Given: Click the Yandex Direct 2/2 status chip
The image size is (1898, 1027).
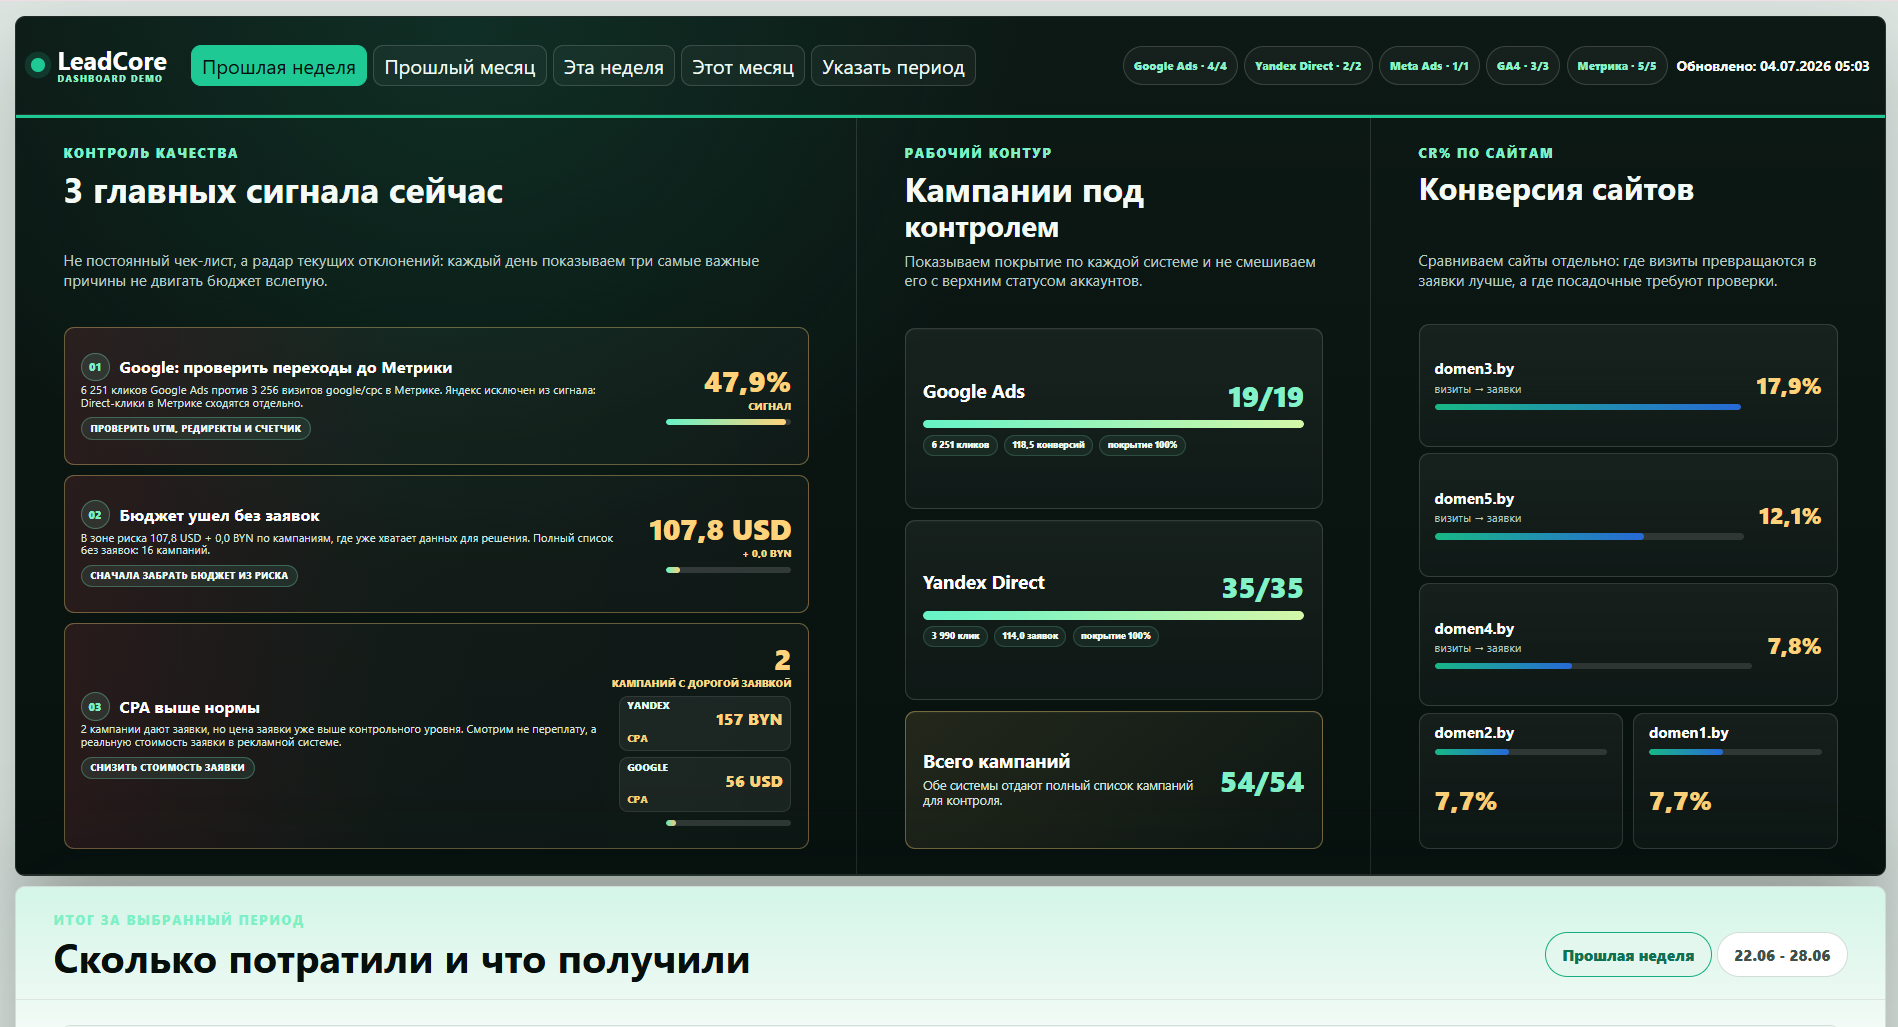Looking at the screenshot, I should [x=1308, y=66].
